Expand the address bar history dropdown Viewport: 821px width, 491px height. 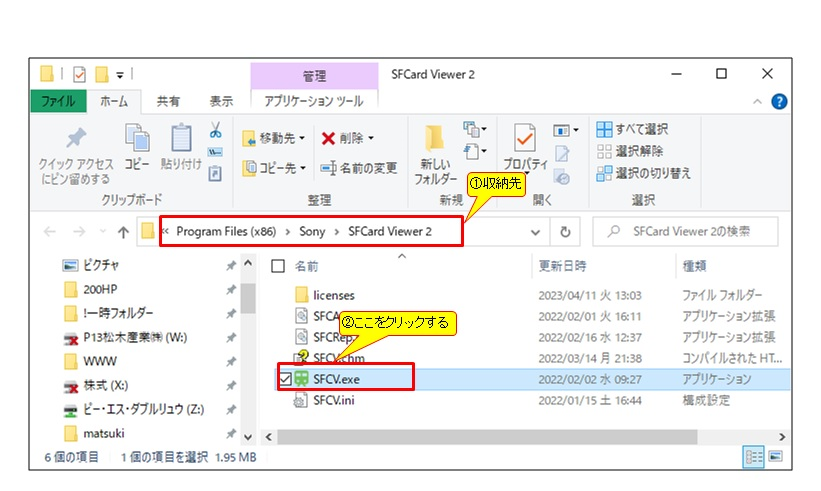pyautogui.click(x=535, y=232)
